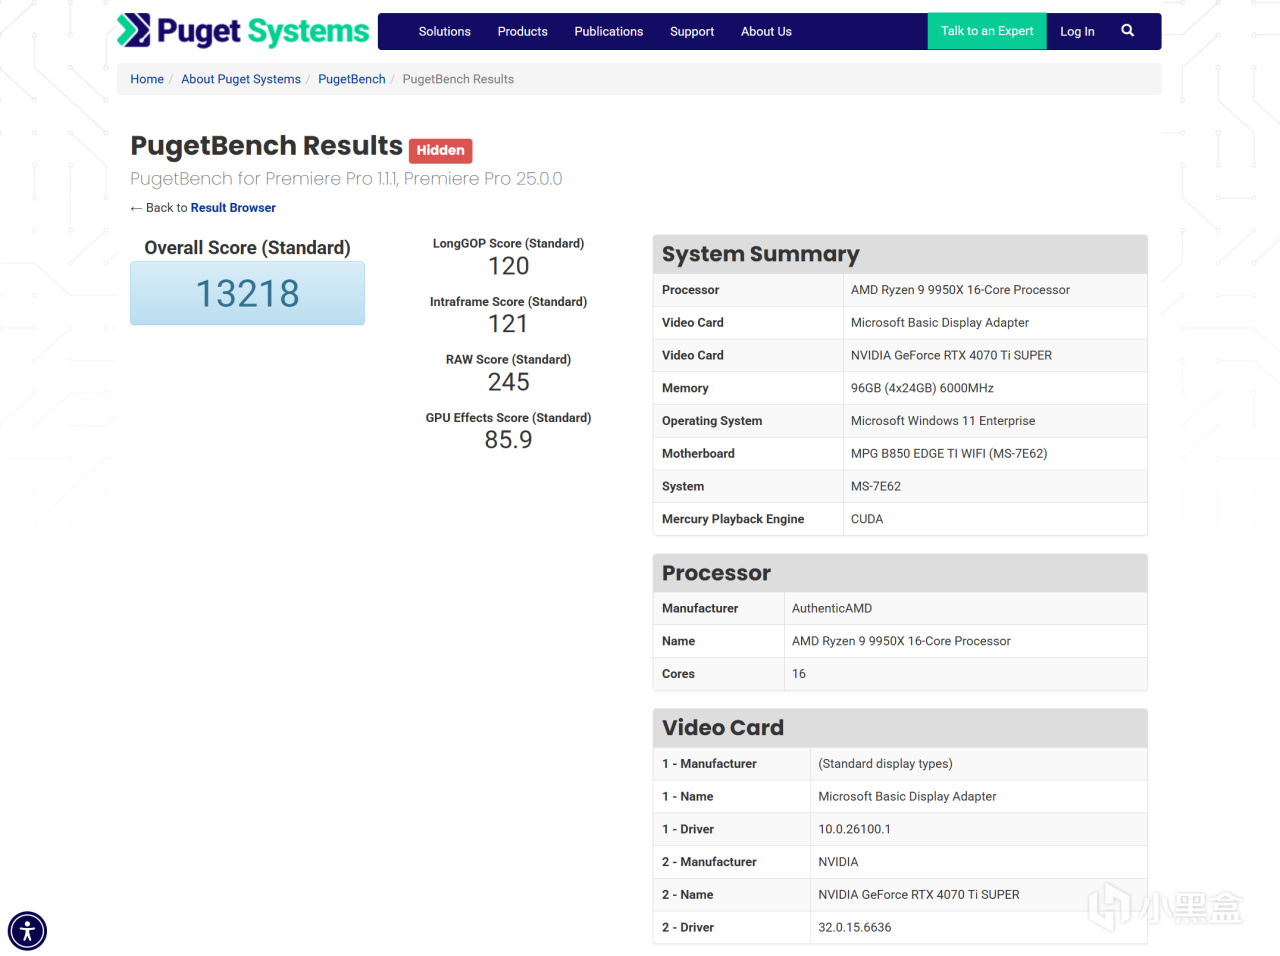
Task: Click the Video Card section header
Action: click(900, 728)
